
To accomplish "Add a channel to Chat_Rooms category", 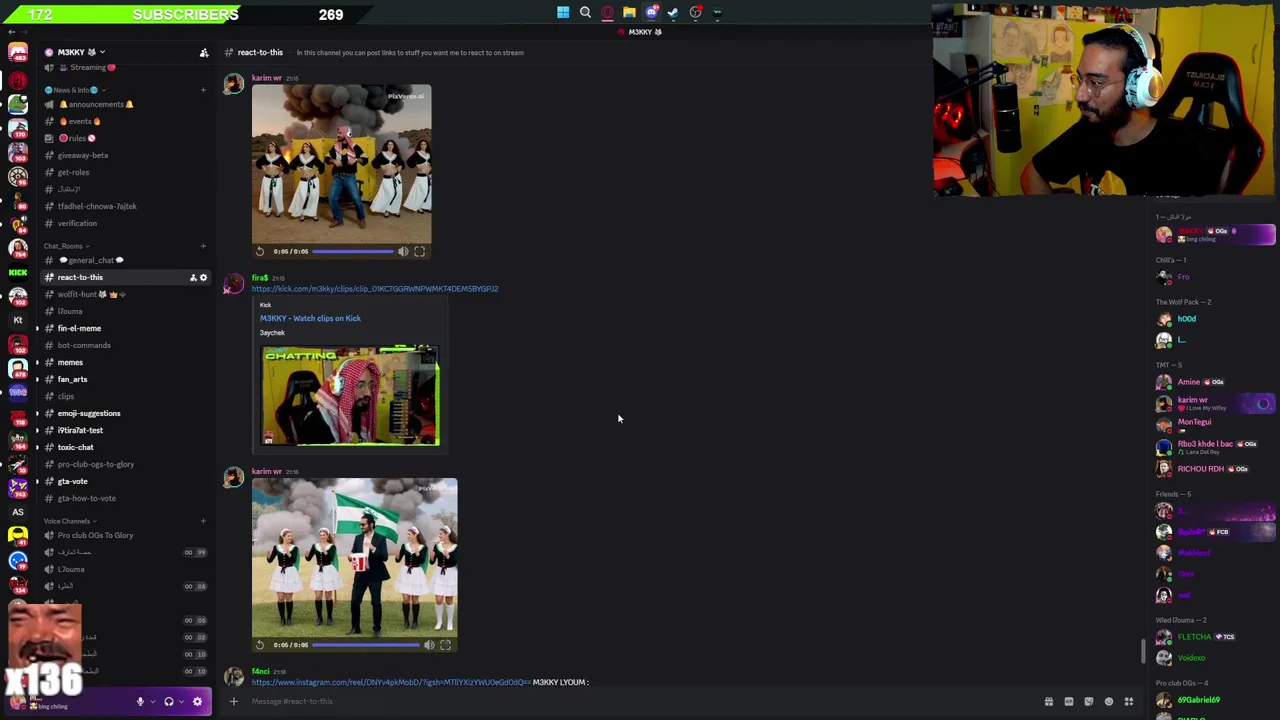I will point(203,246).
